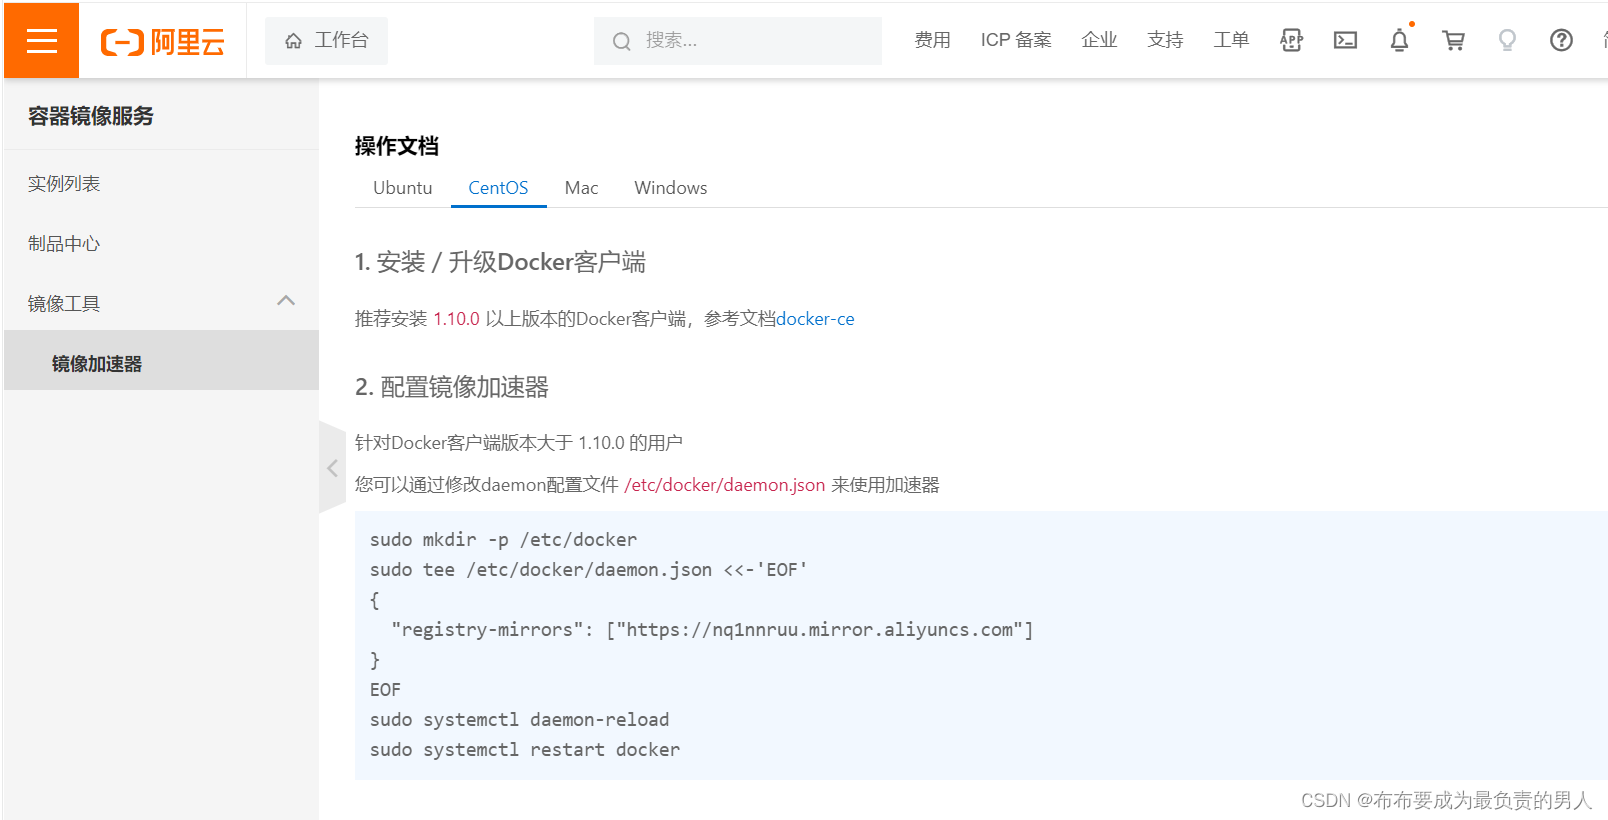The image size is (1608, 820).
Task: Click the 'sudo mkdir -p /etc/docker' line
Action: tap(503, 540)
